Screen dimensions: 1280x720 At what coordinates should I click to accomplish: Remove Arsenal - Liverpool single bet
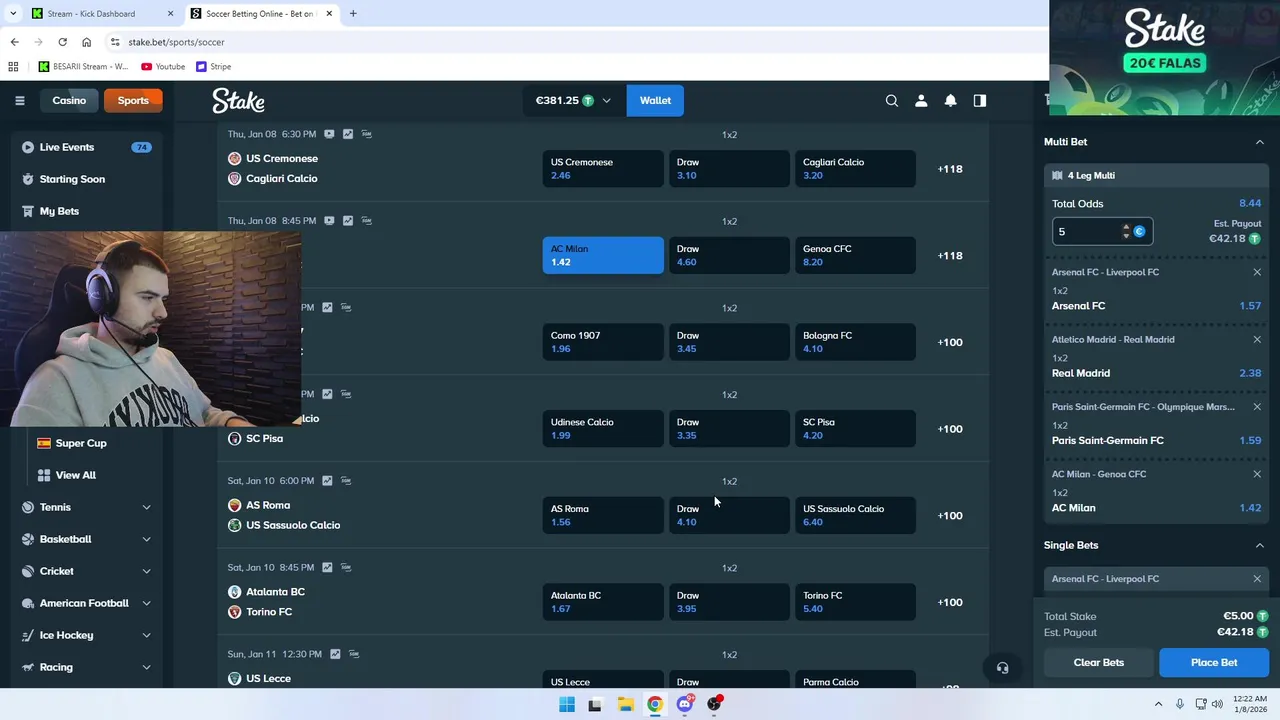[1257, 579]
